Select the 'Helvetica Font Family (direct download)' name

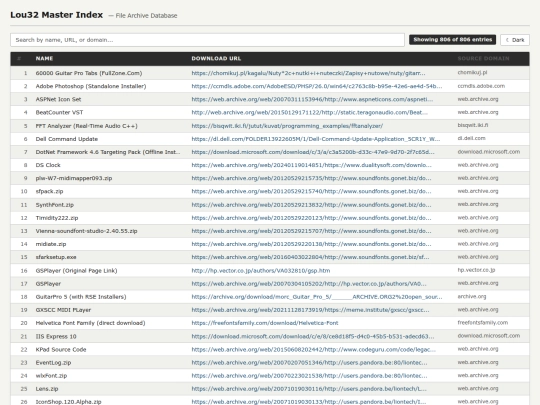click(x=90, y=323)
